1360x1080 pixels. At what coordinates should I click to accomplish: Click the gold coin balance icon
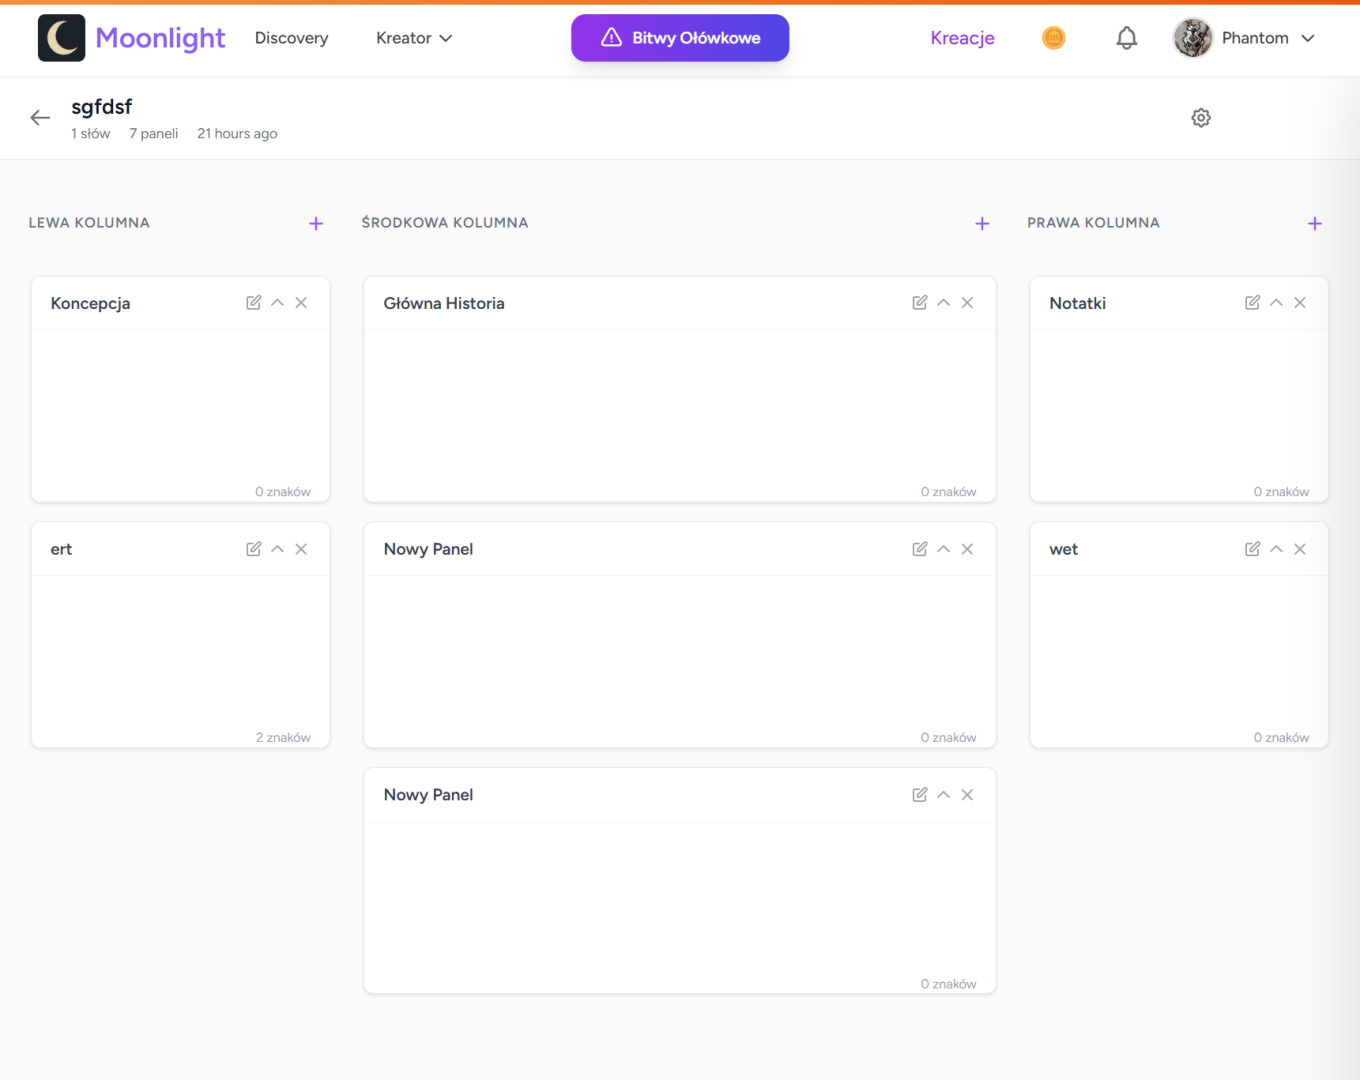tap(1053, 38)
